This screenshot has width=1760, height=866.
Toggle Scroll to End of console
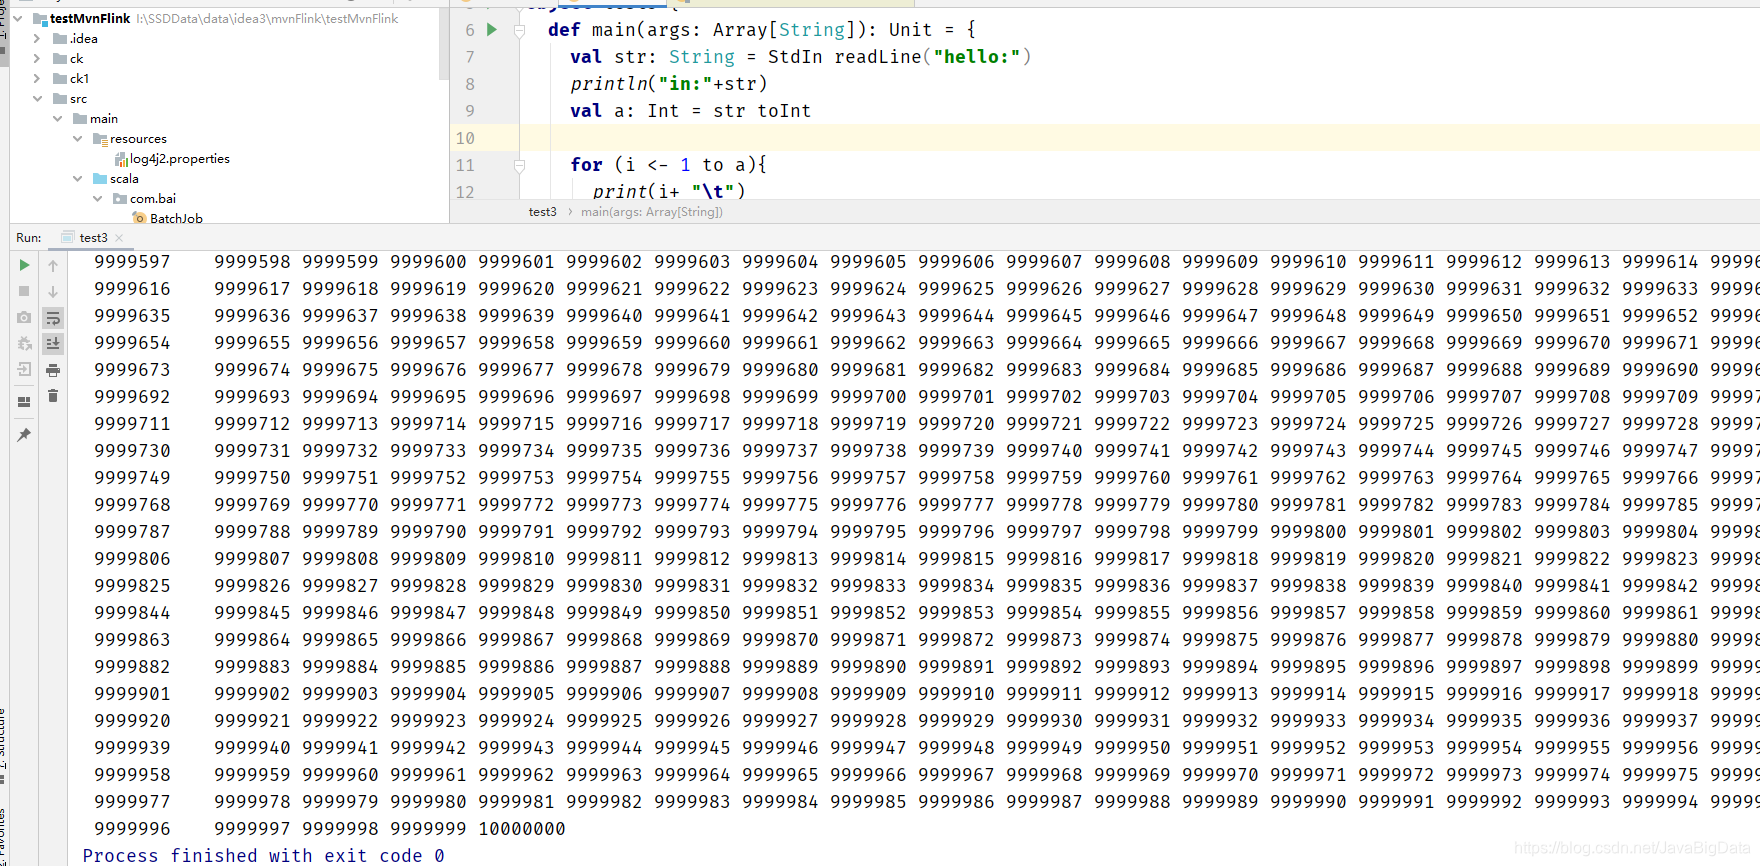pos(53,343)
